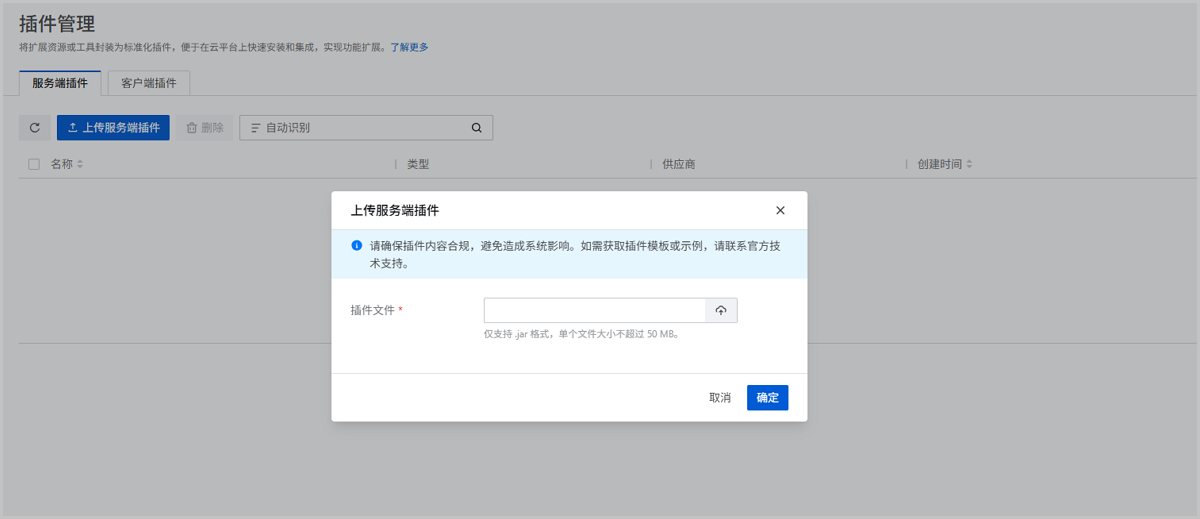Screen dimensions: 1200x519
Task: Click the 类型 column header
Action: tap(418, 164)
